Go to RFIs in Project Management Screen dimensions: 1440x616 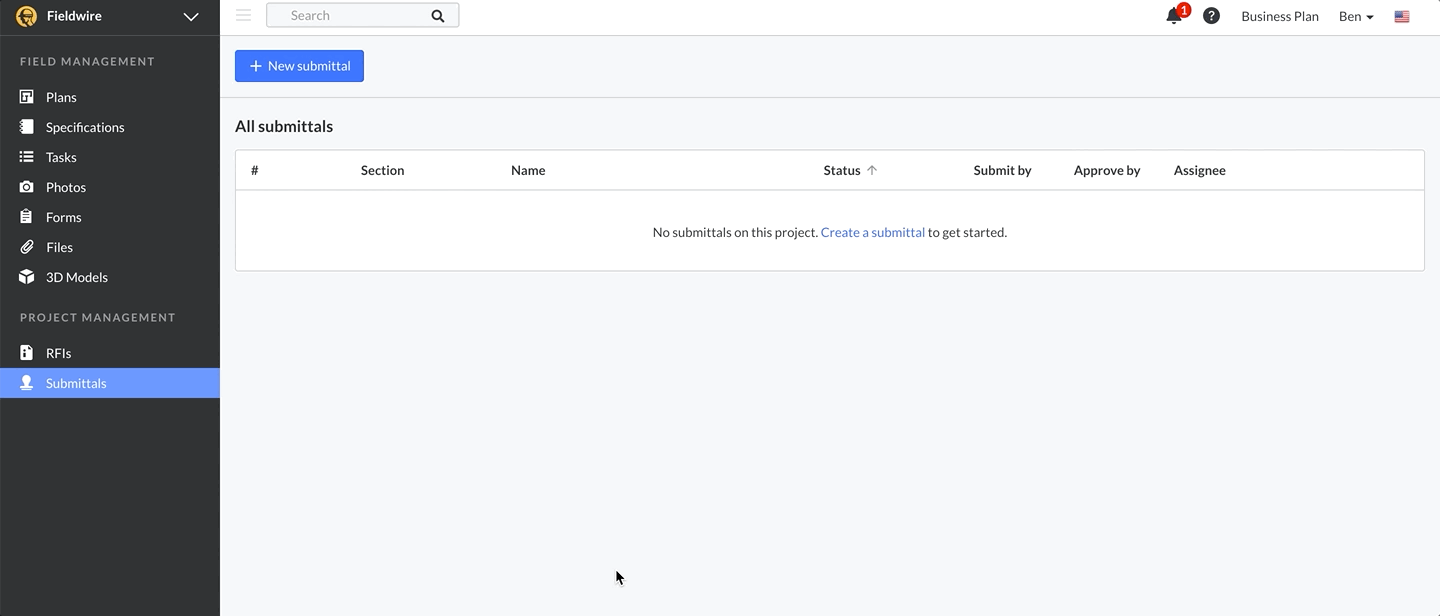[x=58, y=353]
